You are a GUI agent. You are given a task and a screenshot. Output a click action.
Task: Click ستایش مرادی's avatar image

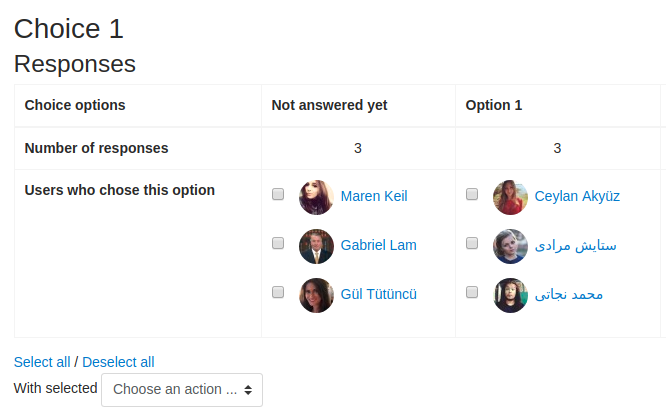pyautogui.click(x=510, y=246)
